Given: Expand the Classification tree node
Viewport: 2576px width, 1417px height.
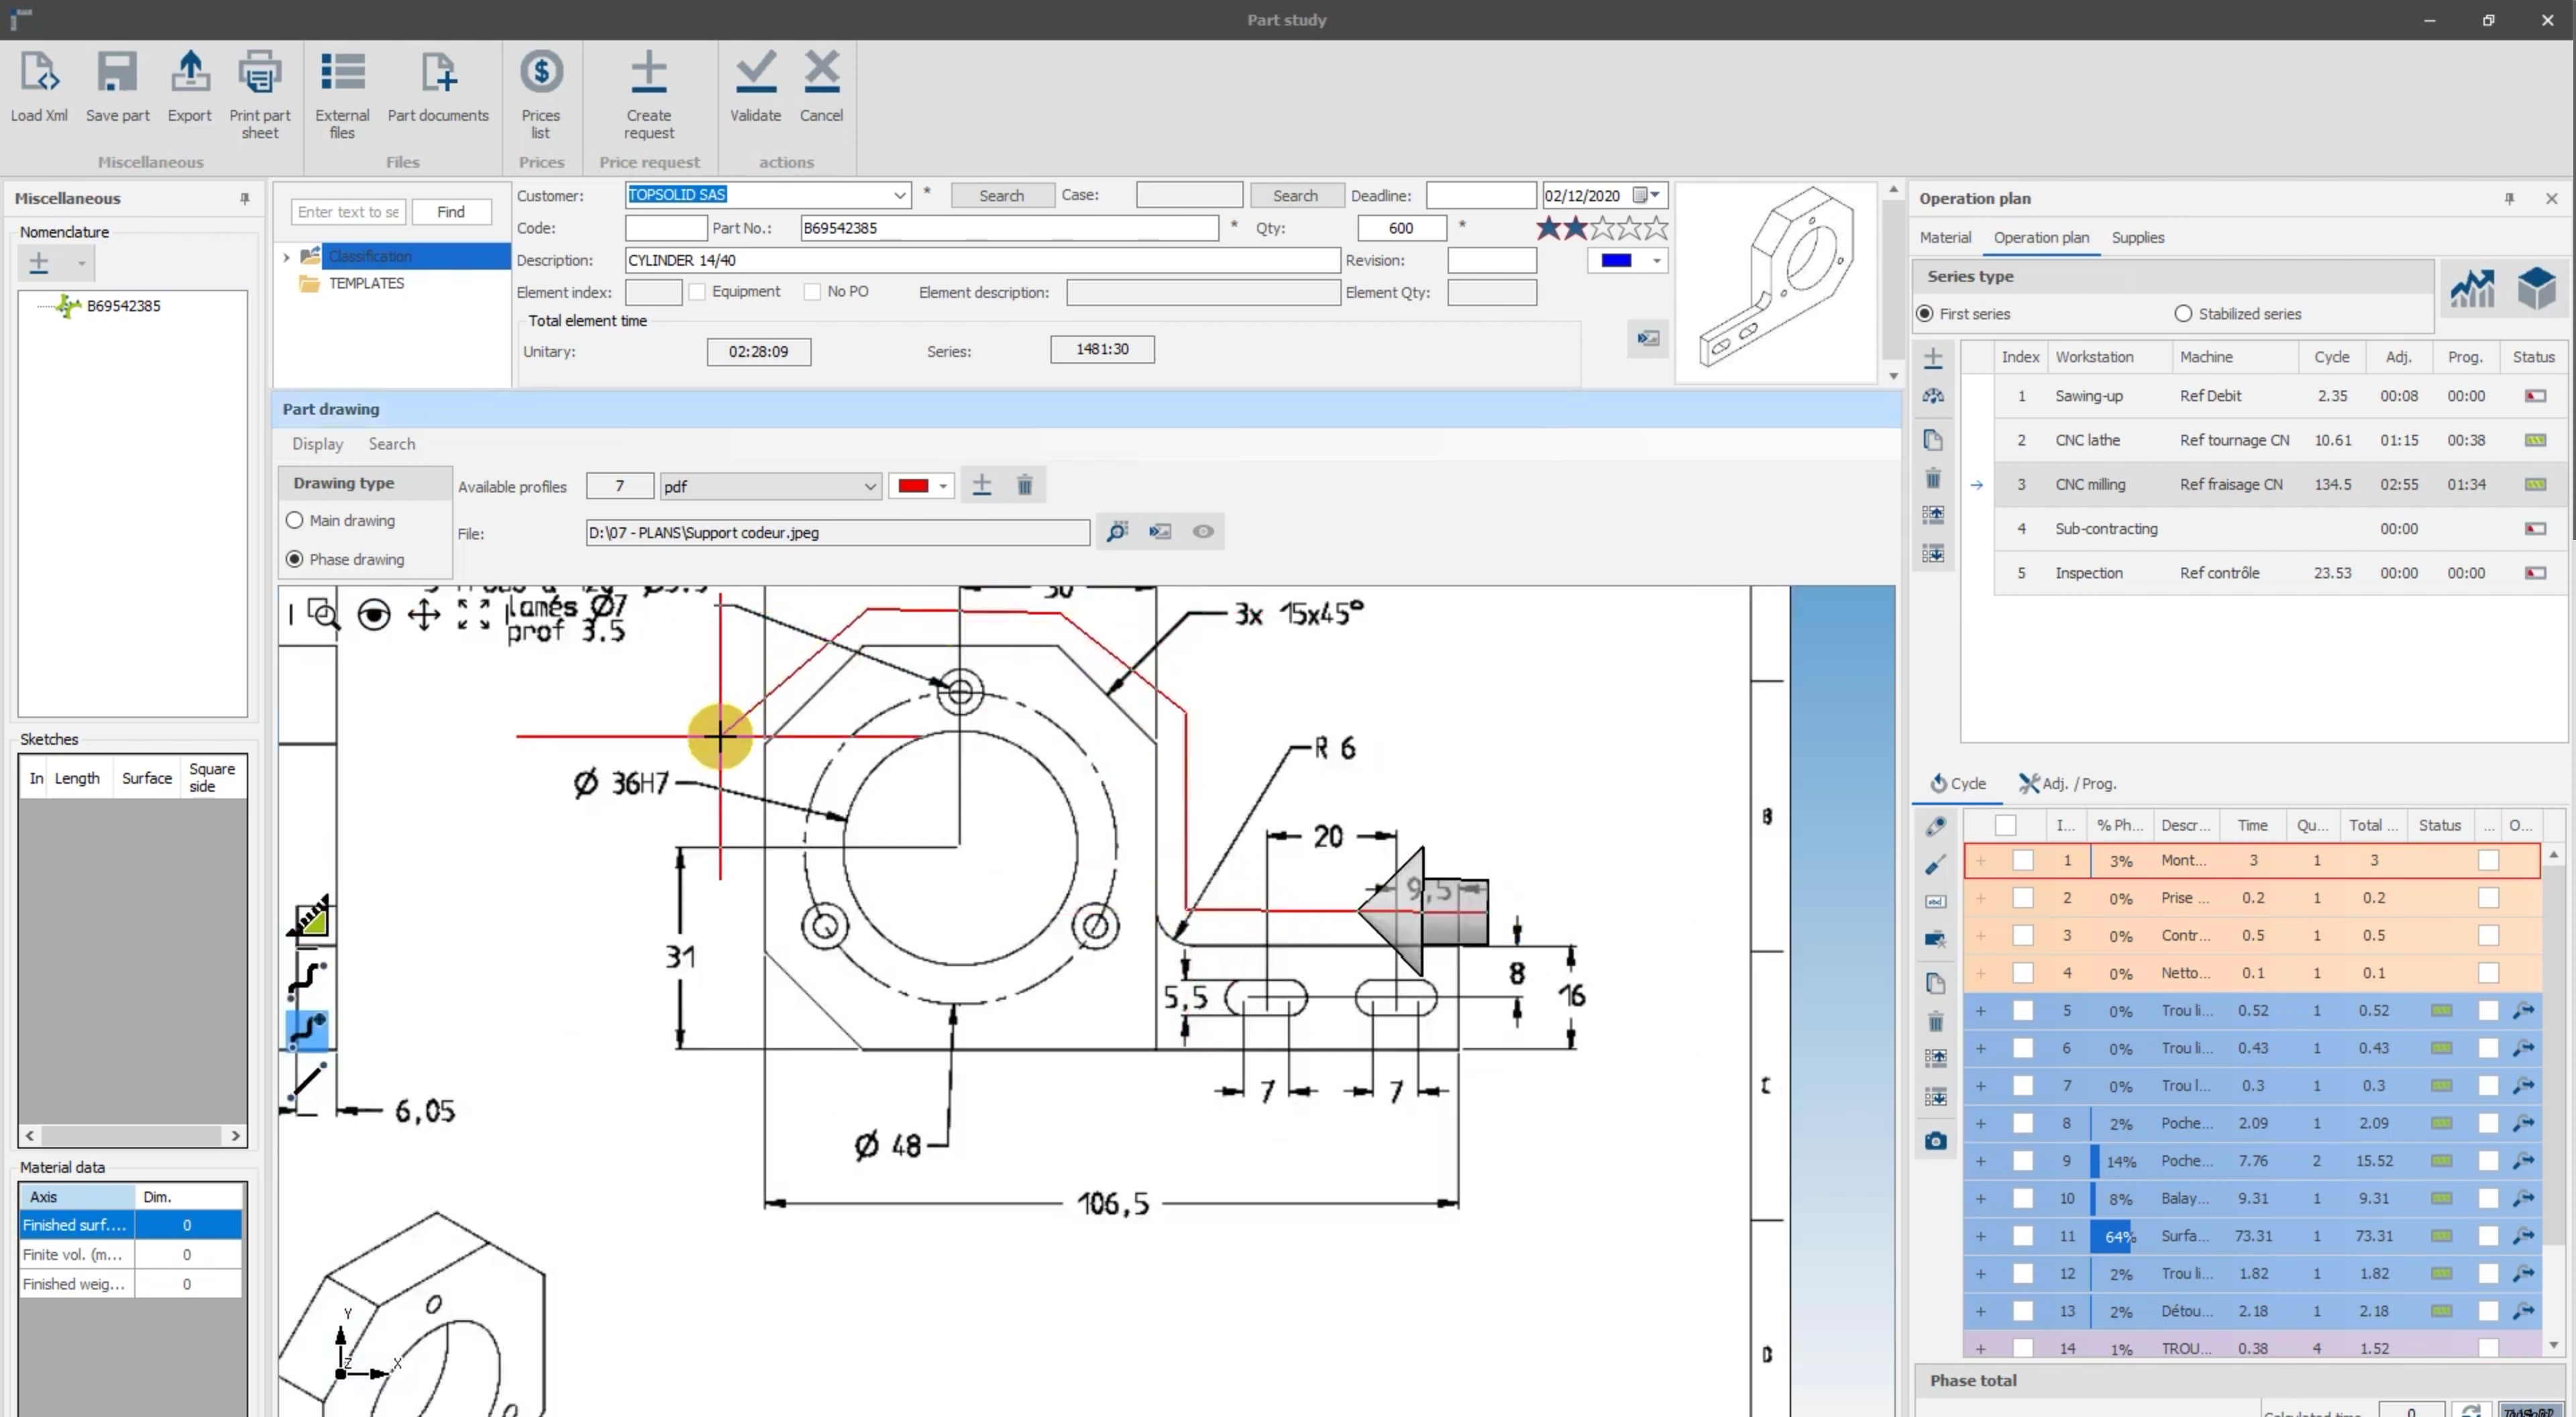Looking at the screenshot, I should pos(287,257).
